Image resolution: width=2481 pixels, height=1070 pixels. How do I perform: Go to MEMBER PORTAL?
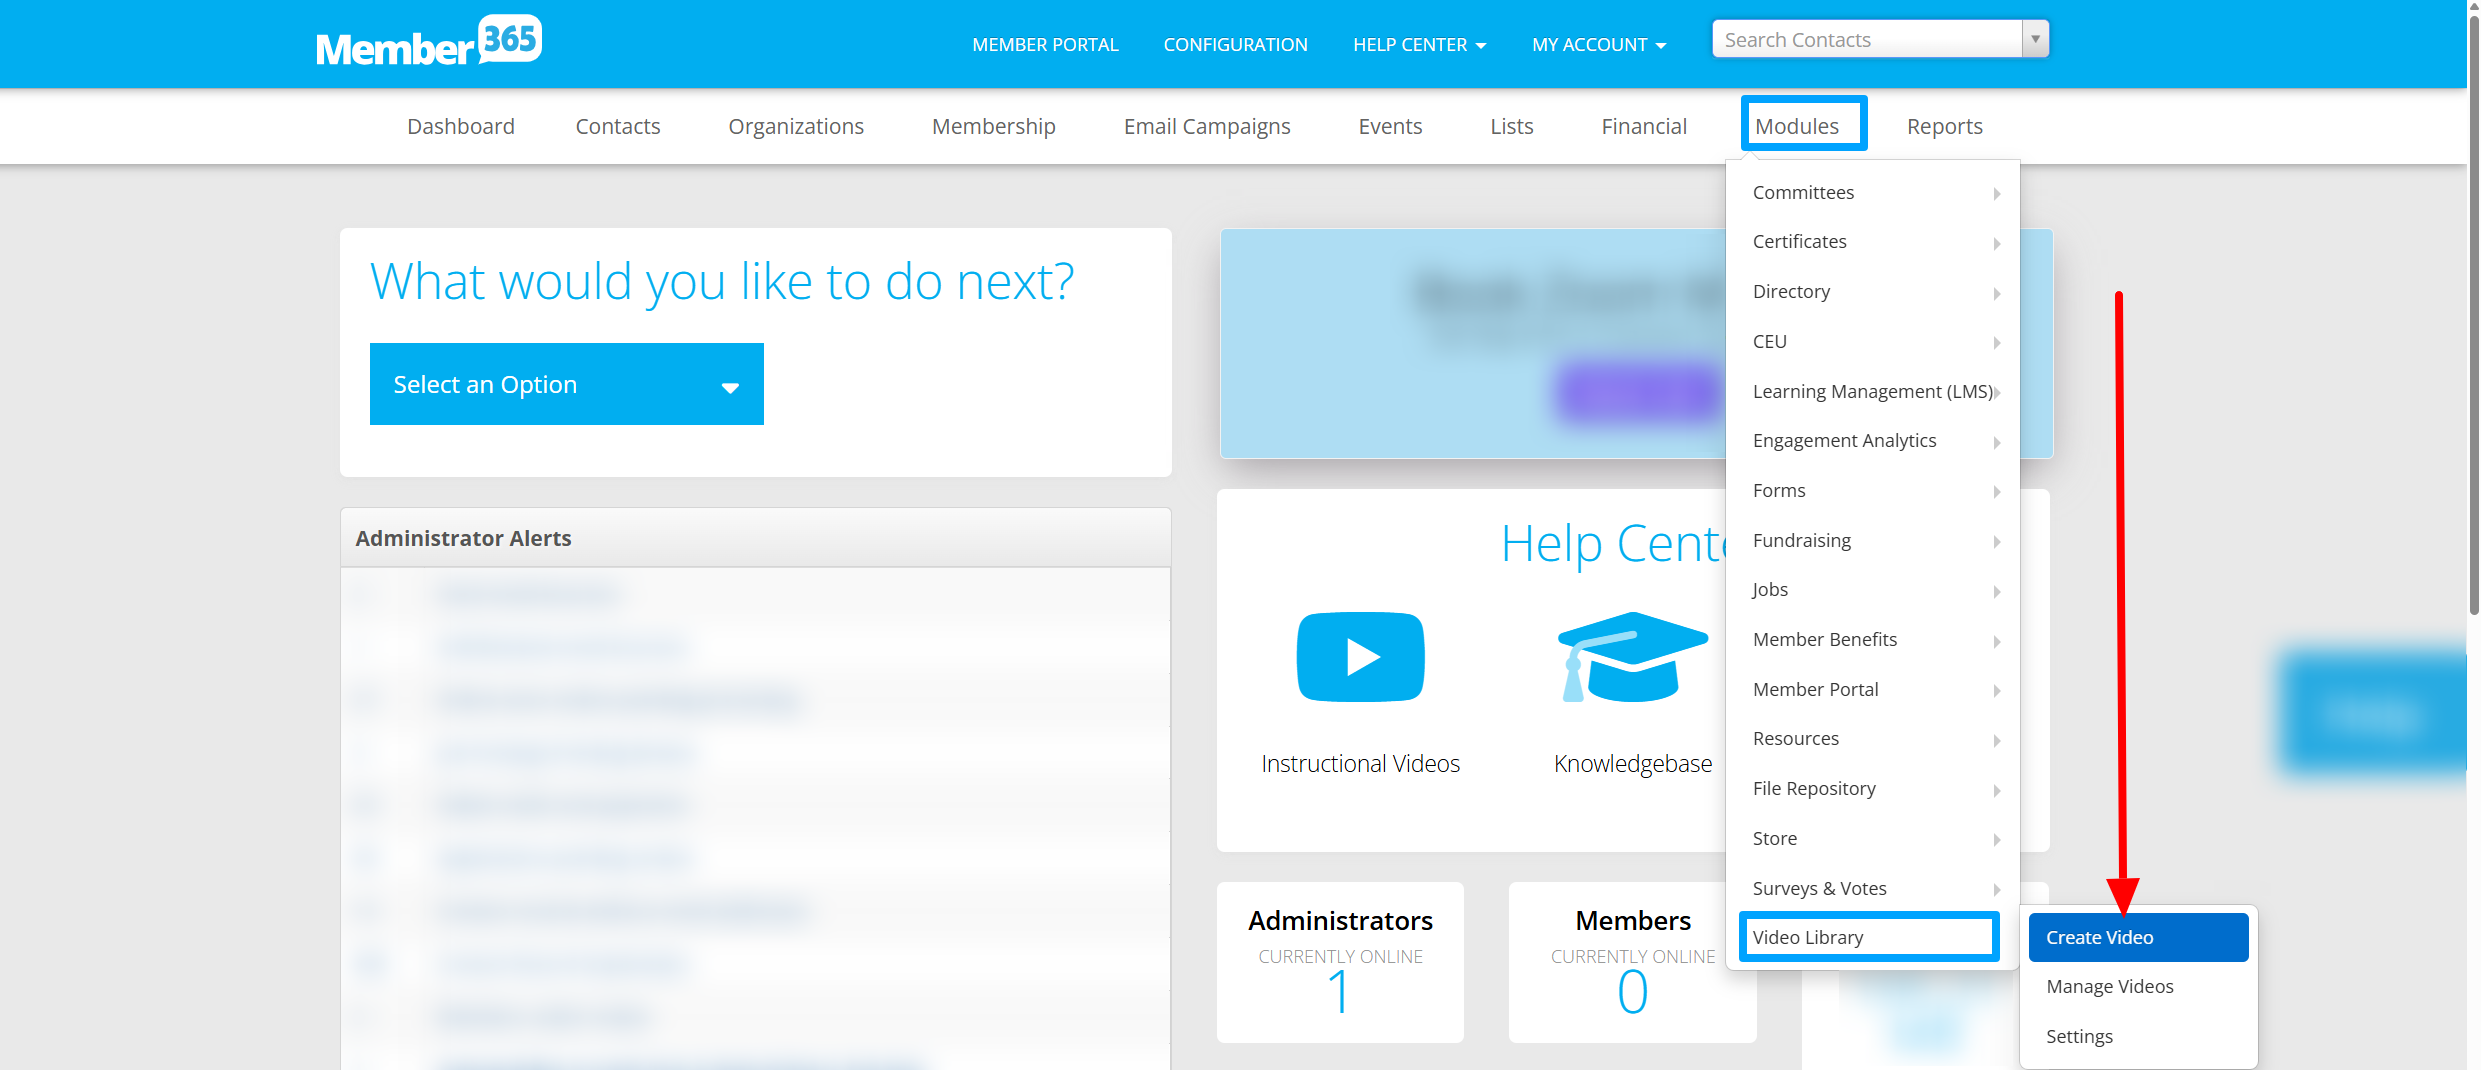point(1045,45)
